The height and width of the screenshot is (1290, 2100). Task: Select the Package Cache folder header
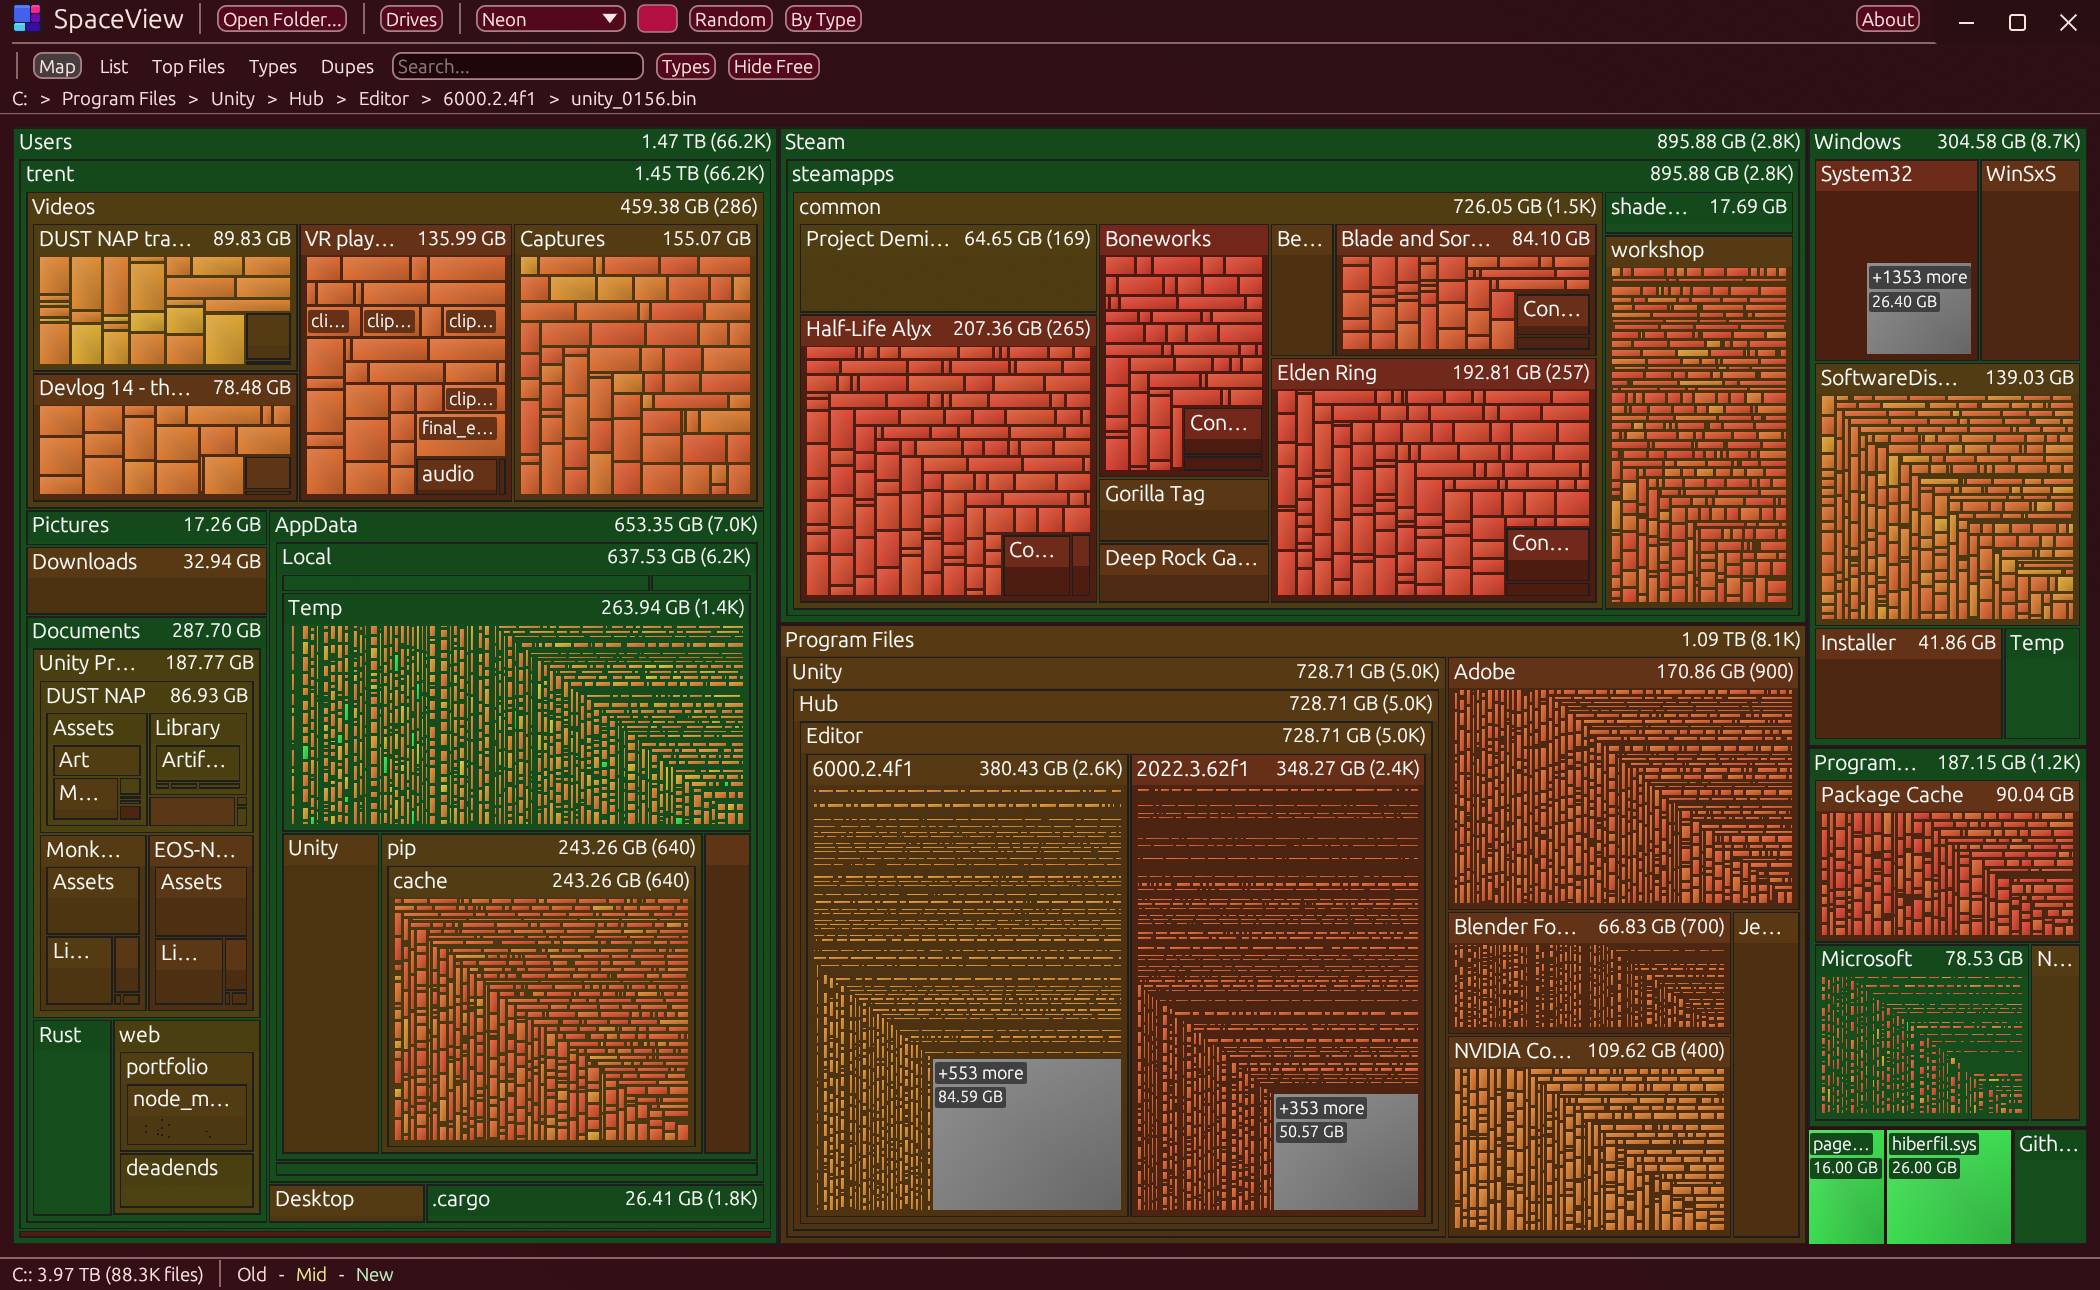coord(1947,795)
